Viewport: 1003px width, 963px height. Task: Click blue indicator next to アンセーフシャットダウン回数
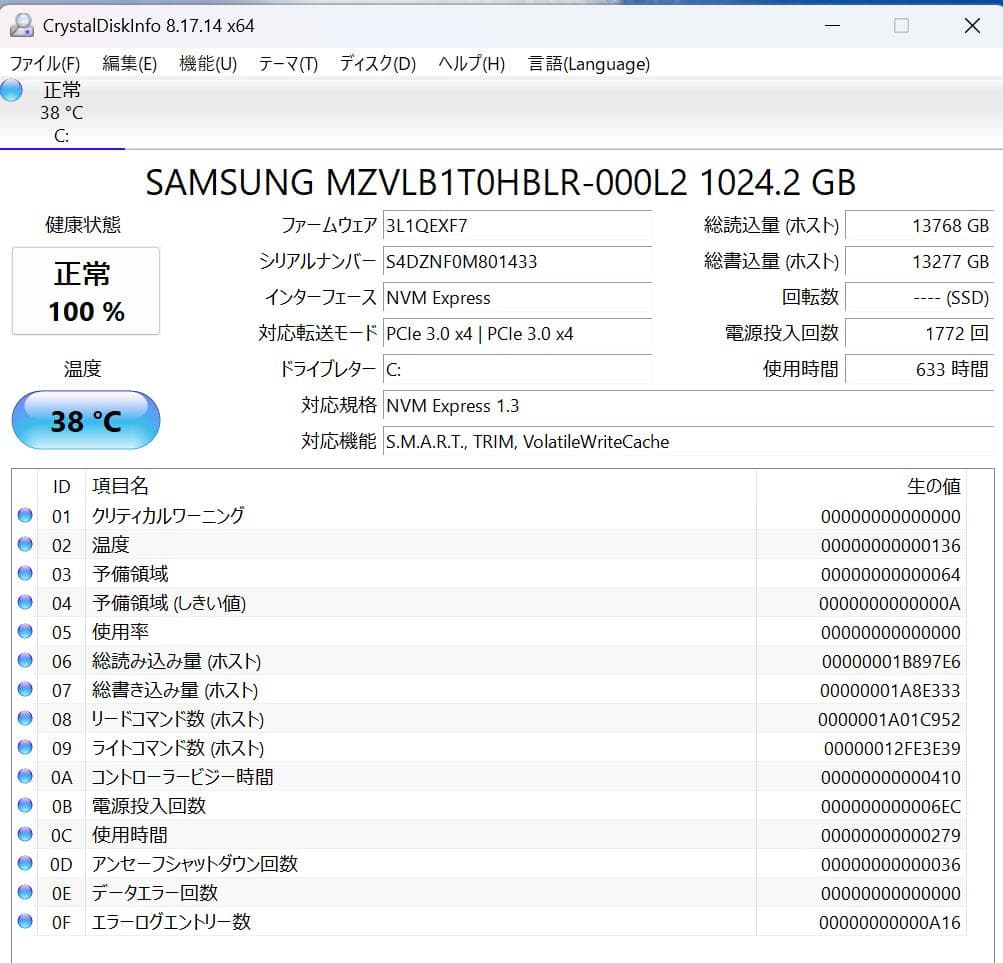tap(26, 864)
